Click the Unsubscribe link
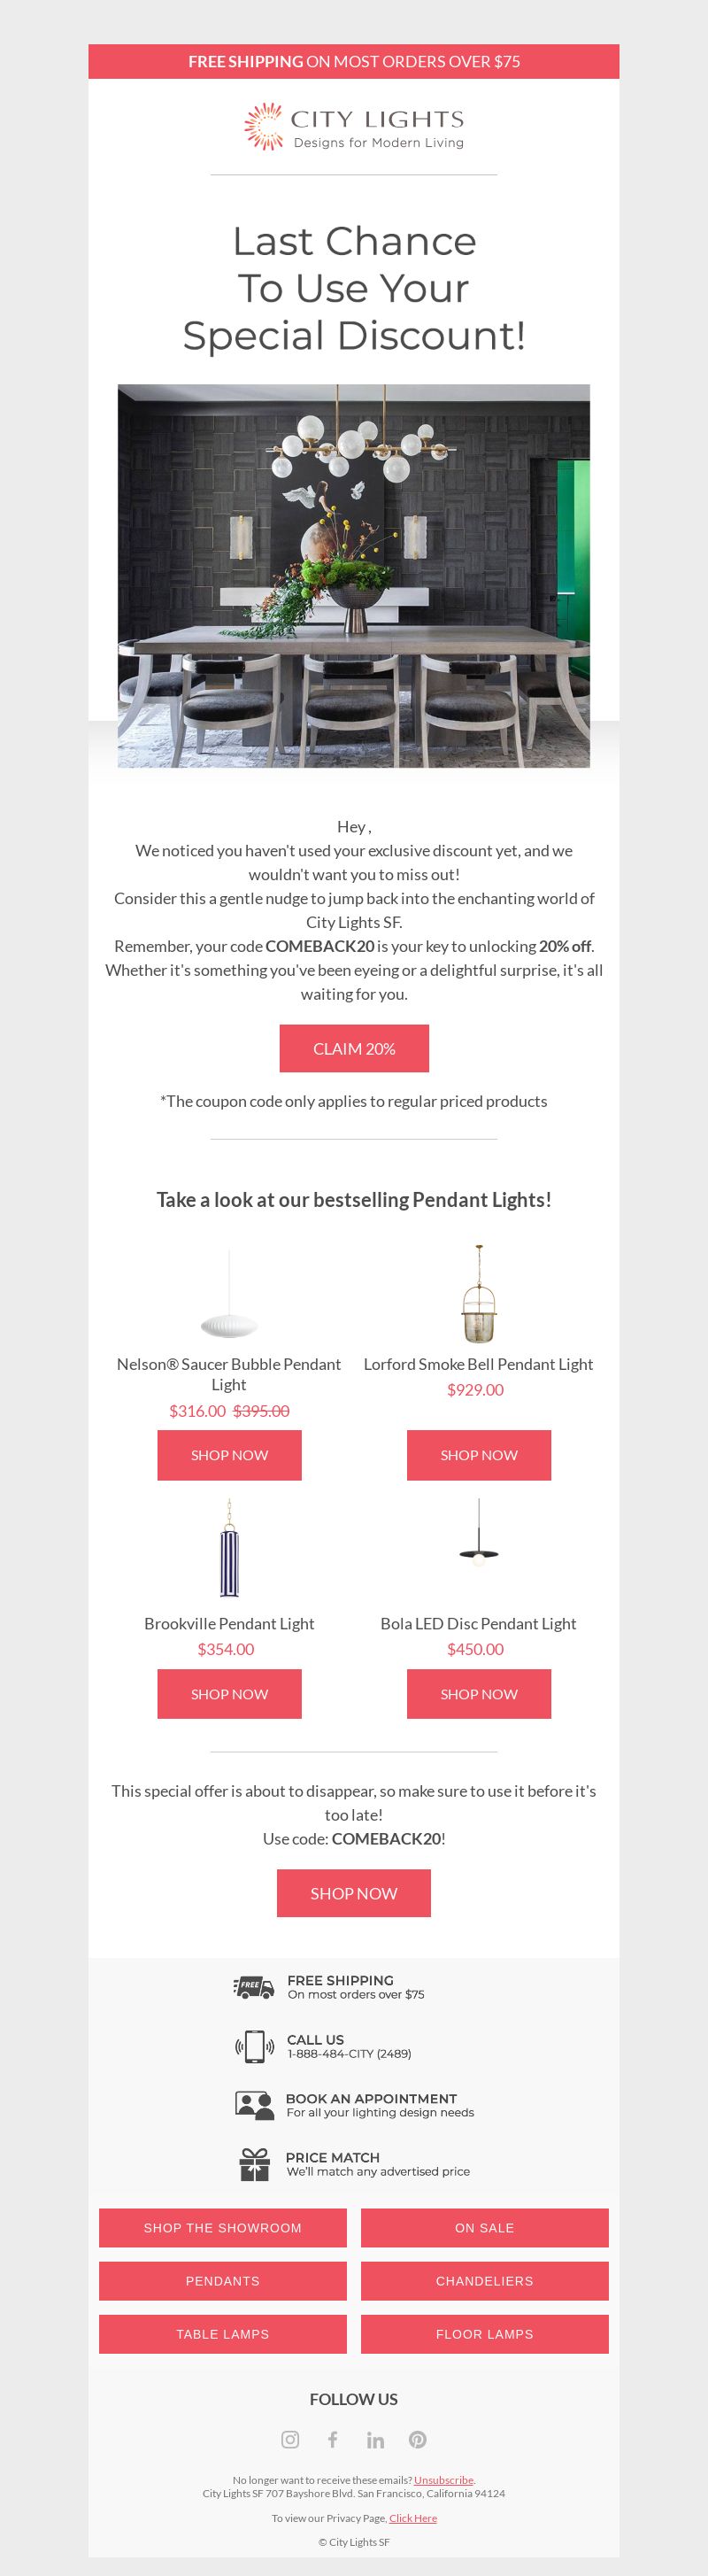Image resolution: width=708 pixels, height=2576 pixels. [444, 2480]
